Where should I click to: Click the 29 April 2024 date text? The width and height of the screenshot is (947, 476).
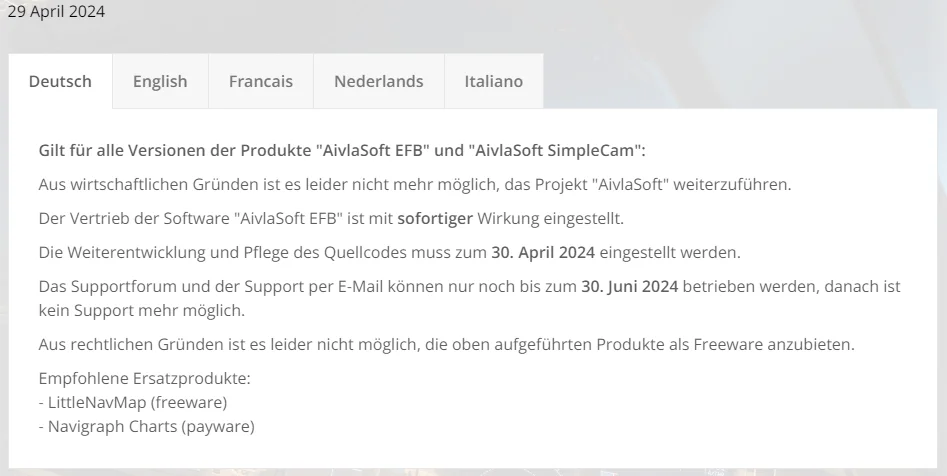(56, 11)
